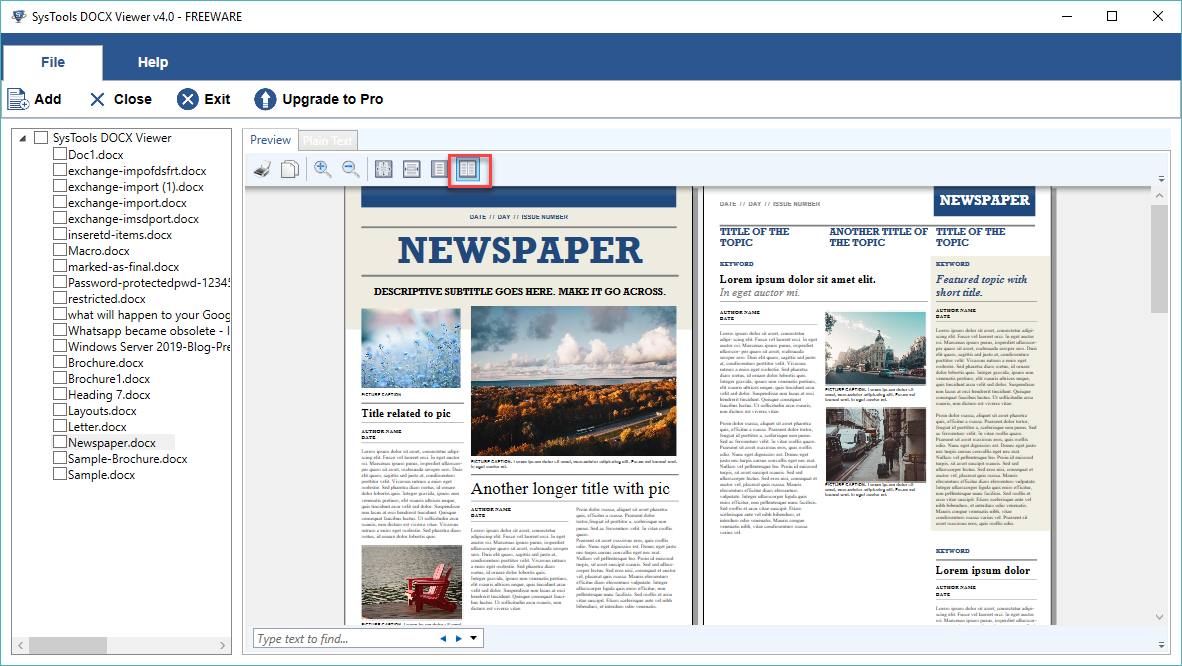The height and width of the screenshot is (666, 1182).
Task: Click the first newspaper page preview
Action: (x=519, y=406)
